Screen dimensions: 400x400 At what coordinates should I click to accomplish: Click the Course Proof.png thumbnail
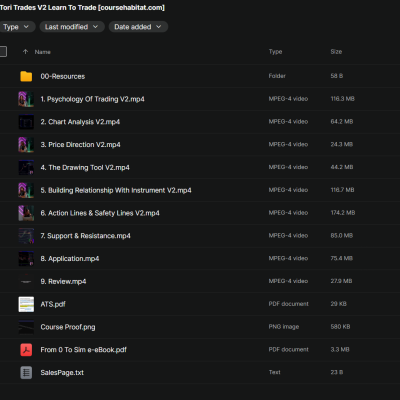[26, 327]
